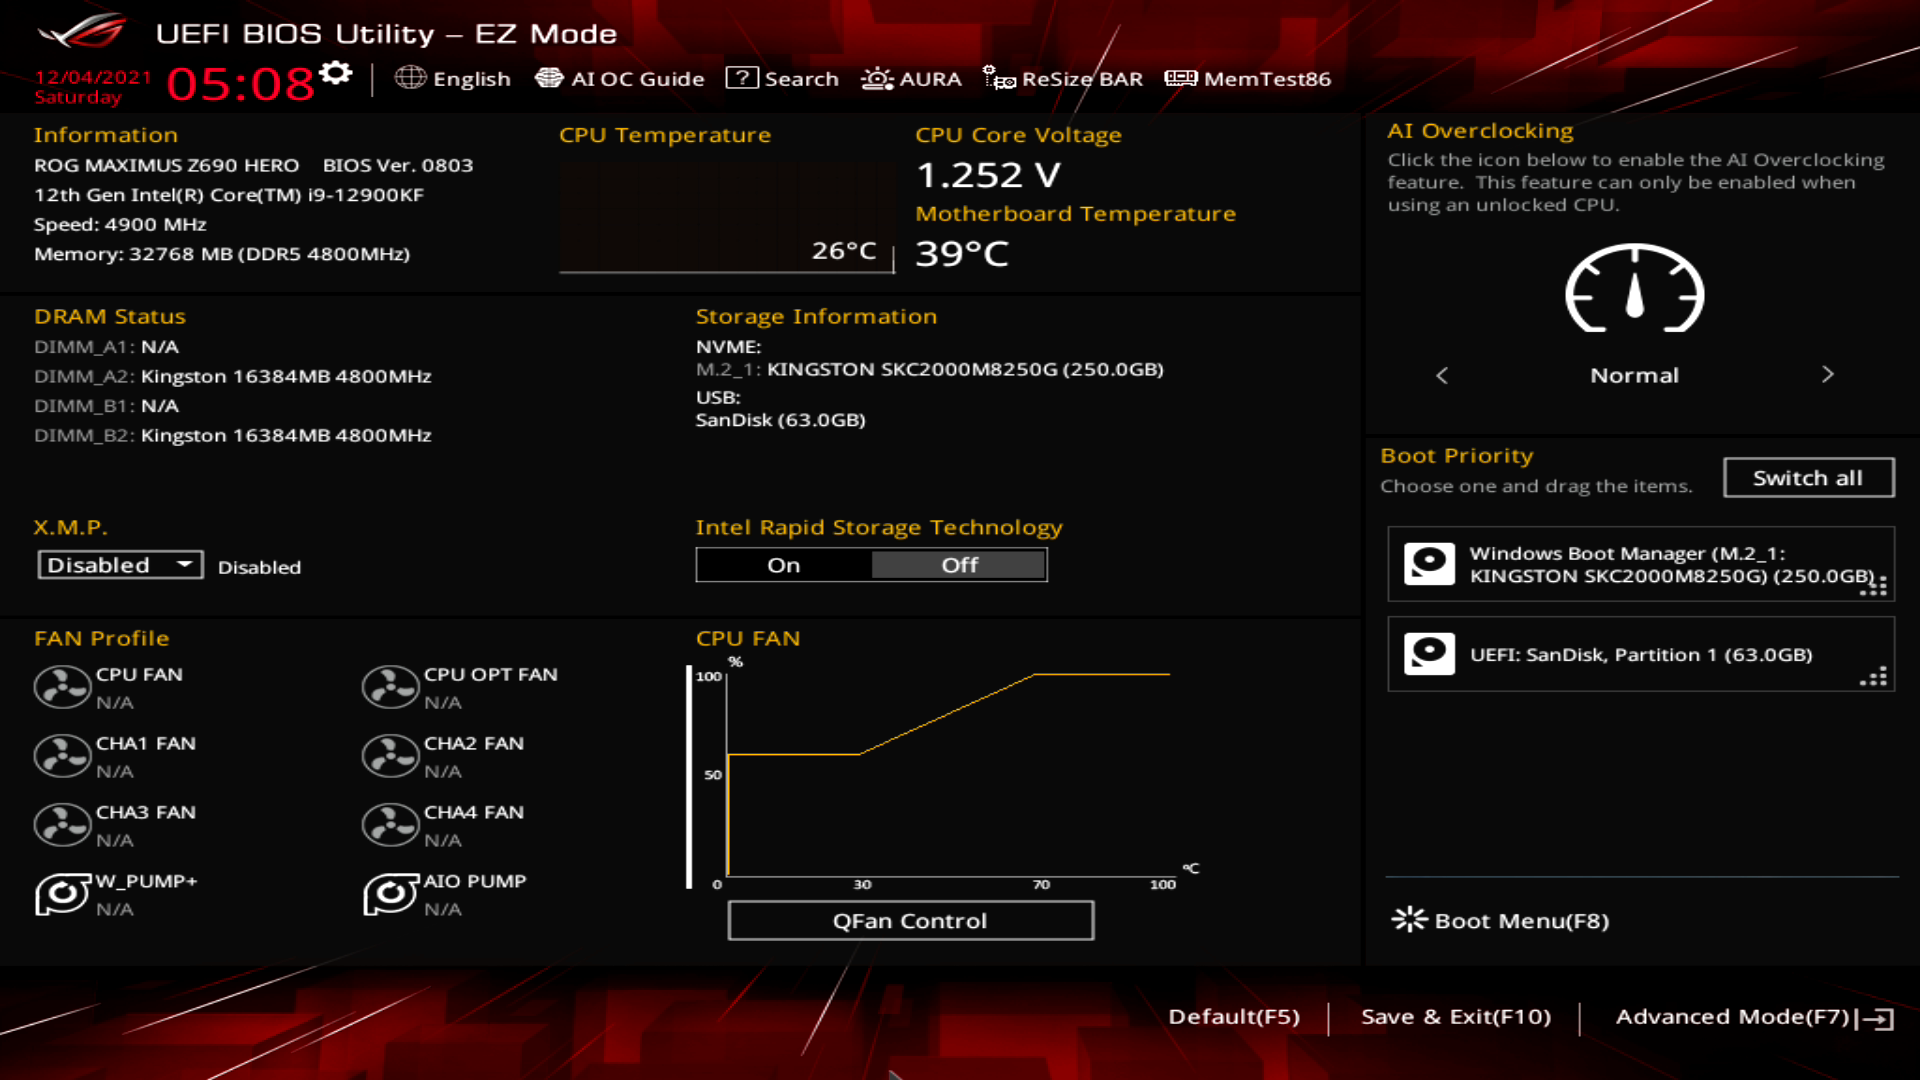
Task: Set Intel Rapid Storage Technology to Off
Action: (959, 565)
